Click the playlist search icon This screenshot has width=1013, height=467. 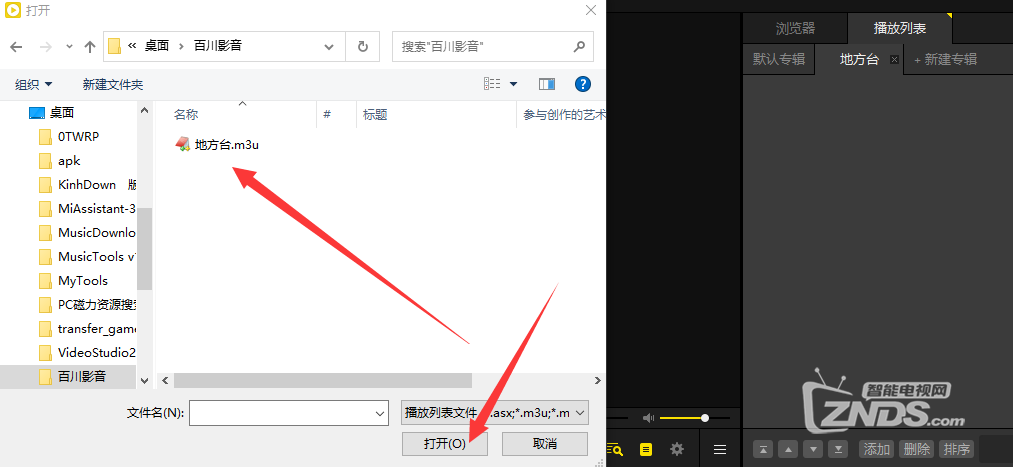[615, 450]
